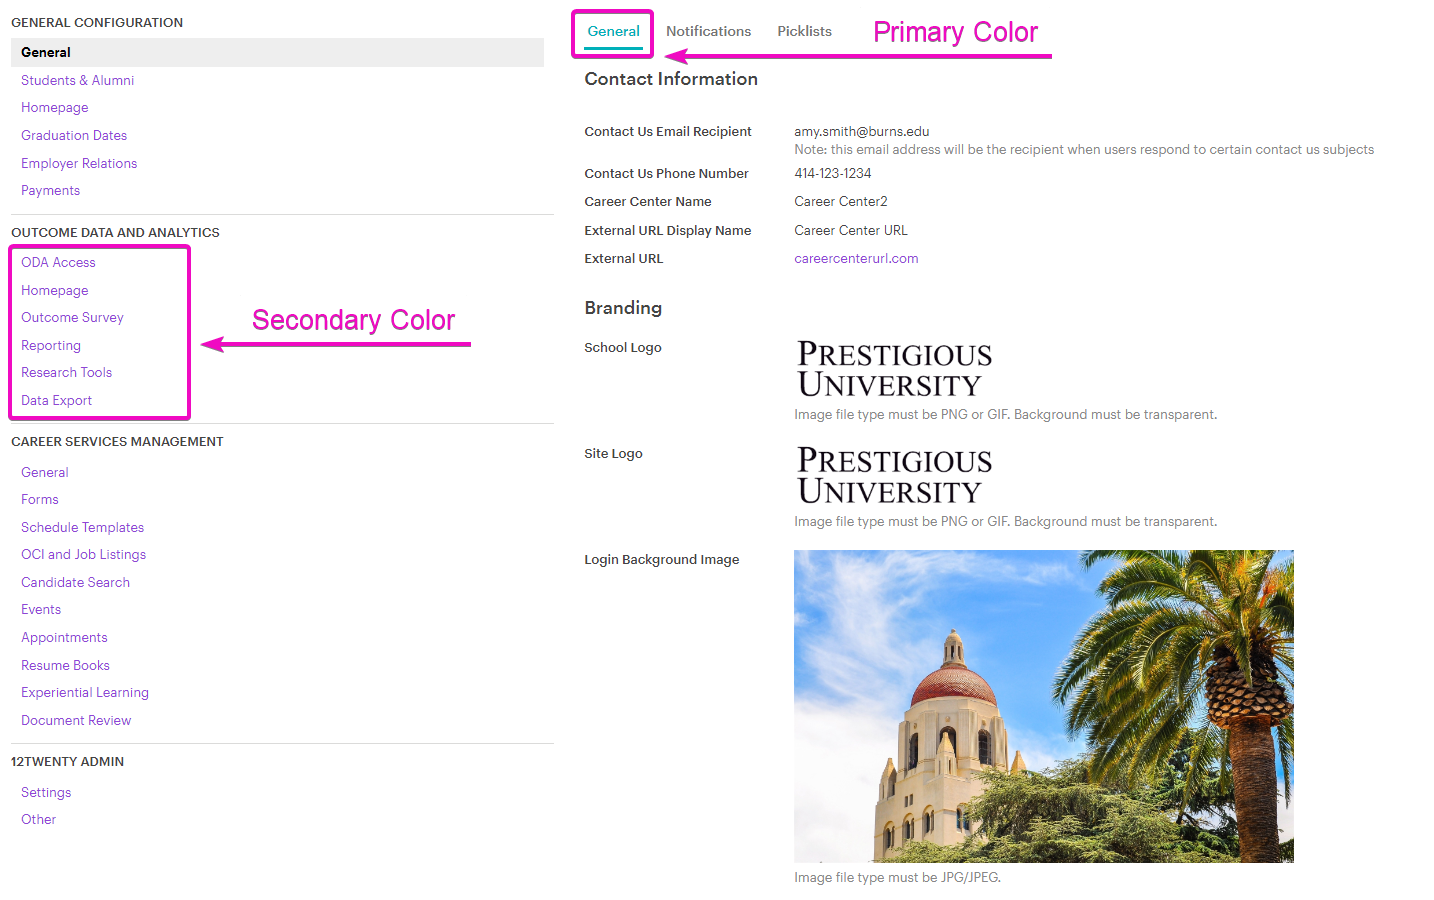Open Experiential Learning settings
The width and height of the screenshot is (1434, 900).
point(84,692)
